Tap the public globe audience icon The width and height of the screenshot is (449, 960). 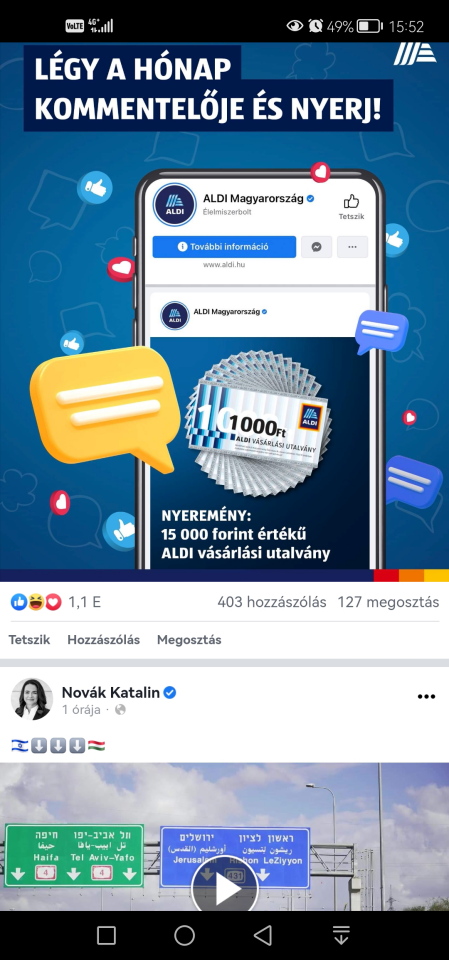click(x=120, y=710)
